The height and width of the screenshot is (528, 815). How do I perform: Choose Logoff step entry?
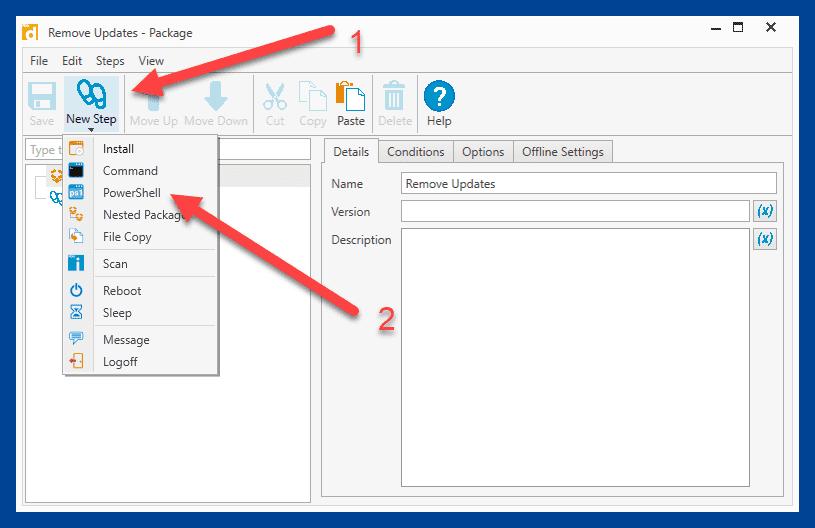point(140,362)
